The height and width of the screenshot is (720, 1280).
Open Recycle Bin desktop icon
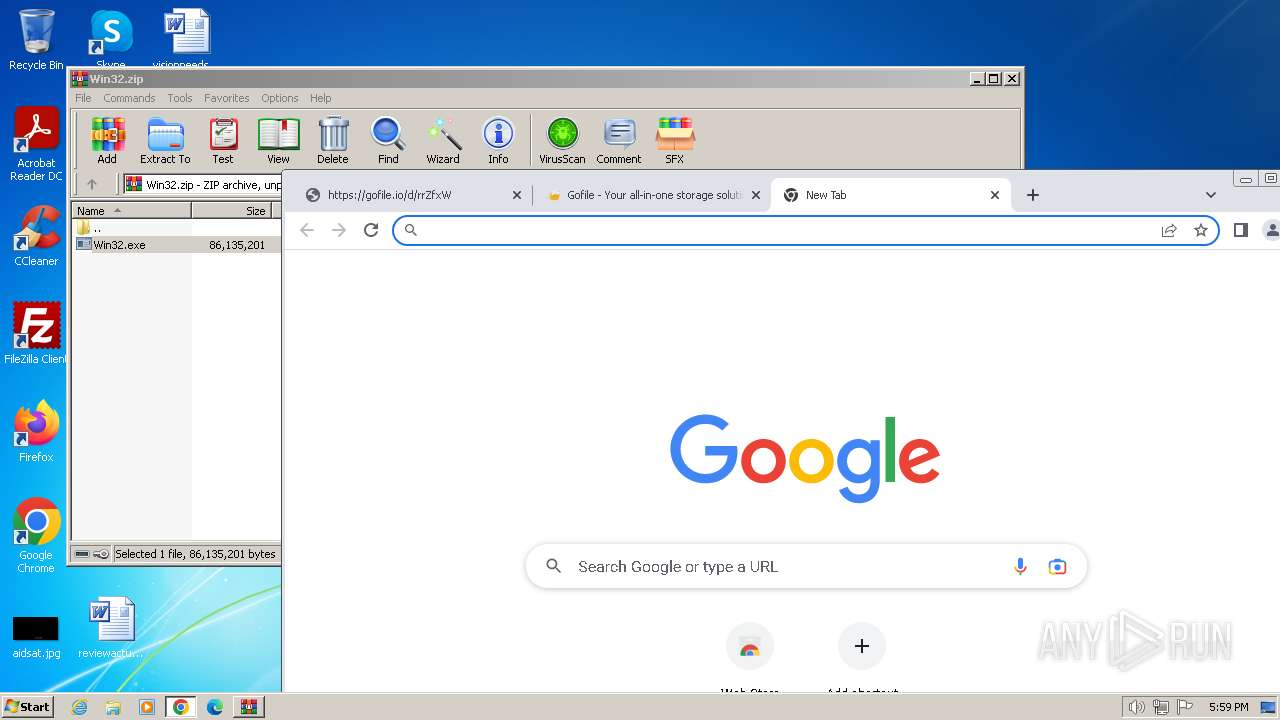pos(36,40)
